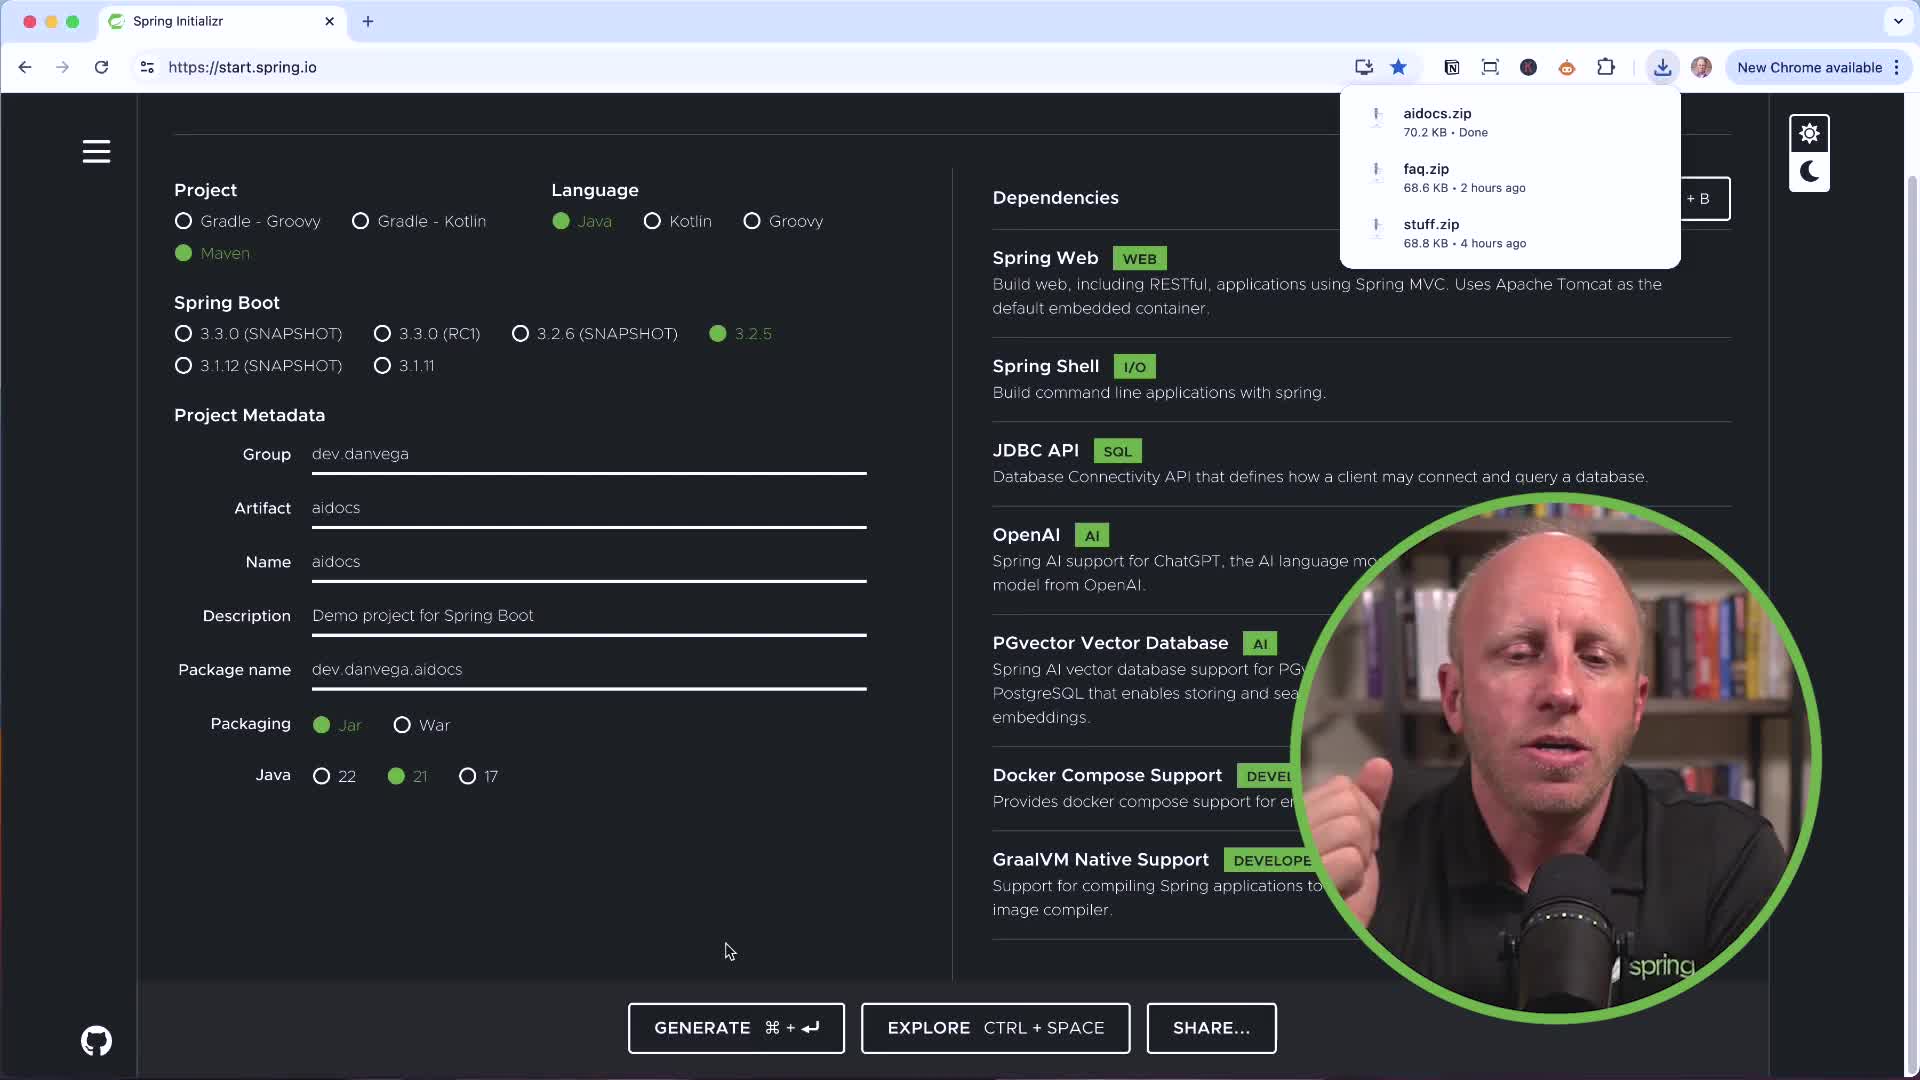Close the Spring Initializr tab
Viewport: 1920px width, 1080px height.
330,21
